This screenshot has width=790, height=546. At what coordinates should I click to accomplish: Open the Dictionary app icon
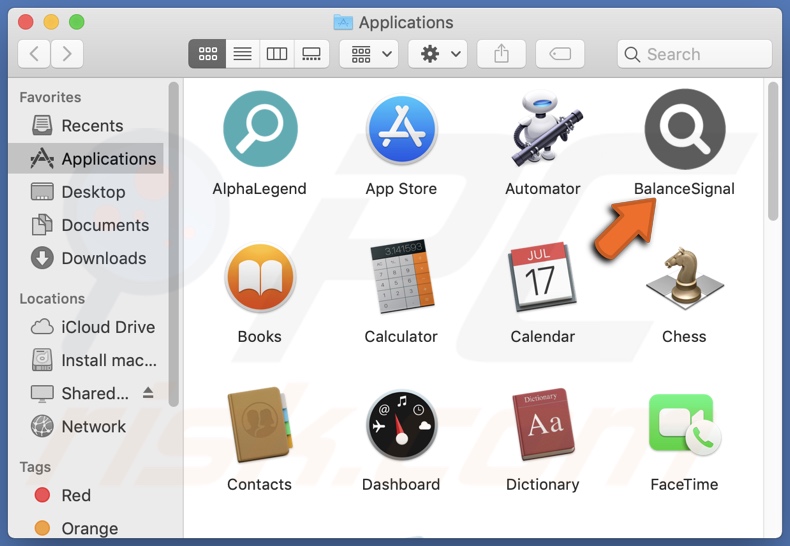pyautogui.click(x=543, y=425)
